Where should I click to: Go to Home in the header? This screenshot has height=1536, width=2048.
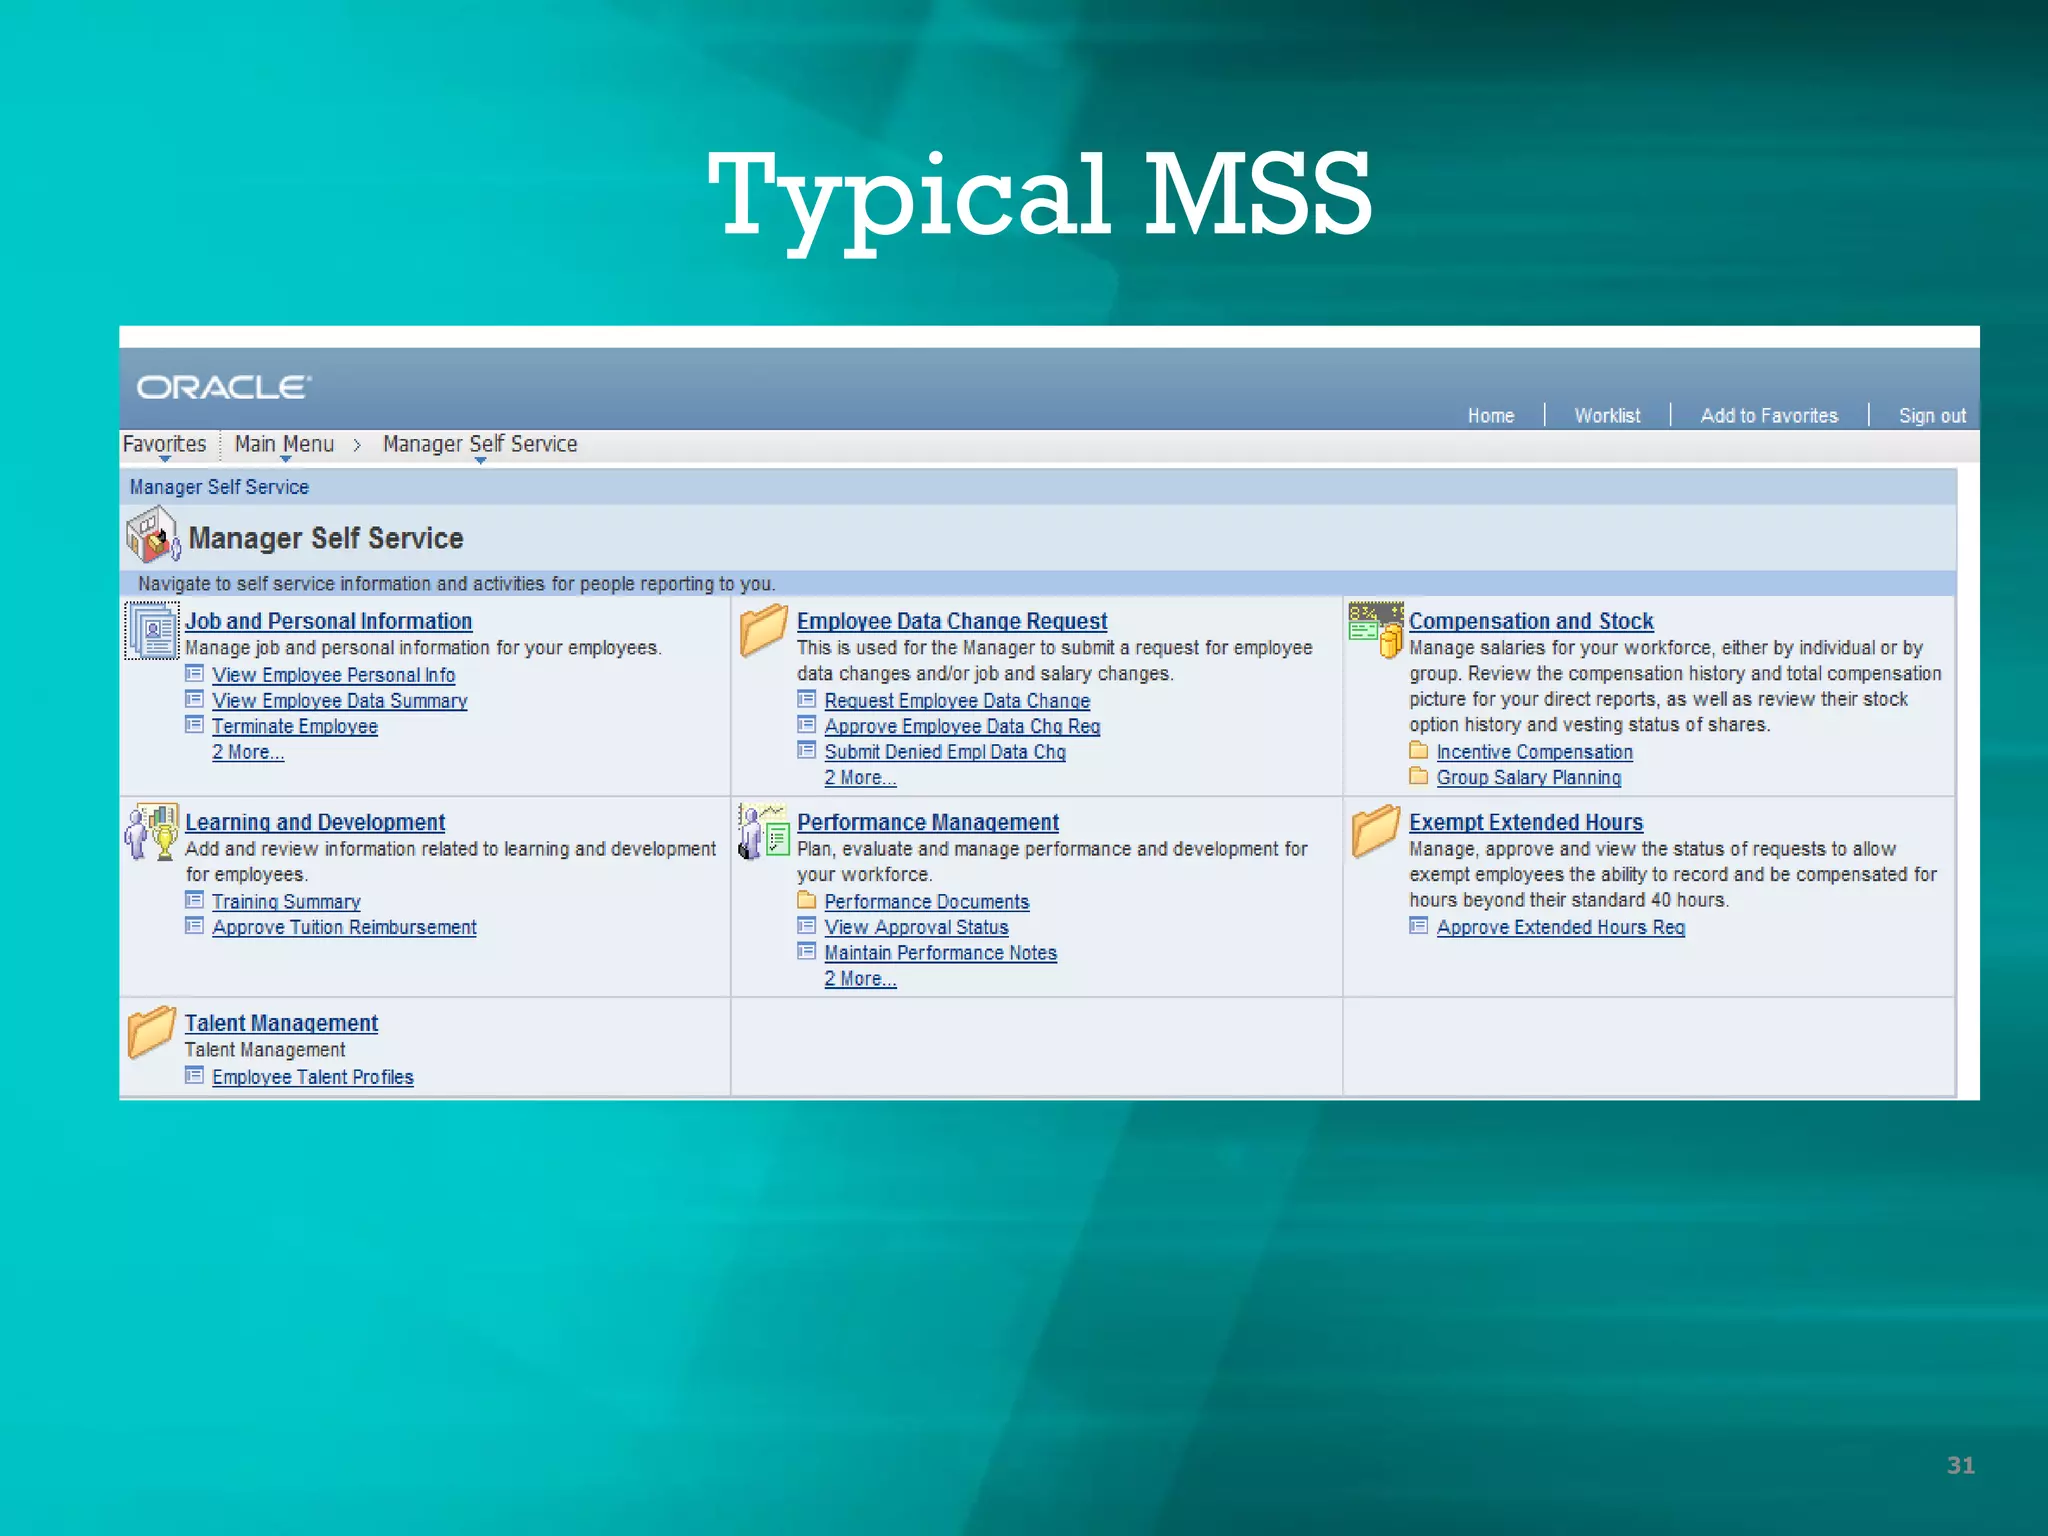(x=1491, y=416)
